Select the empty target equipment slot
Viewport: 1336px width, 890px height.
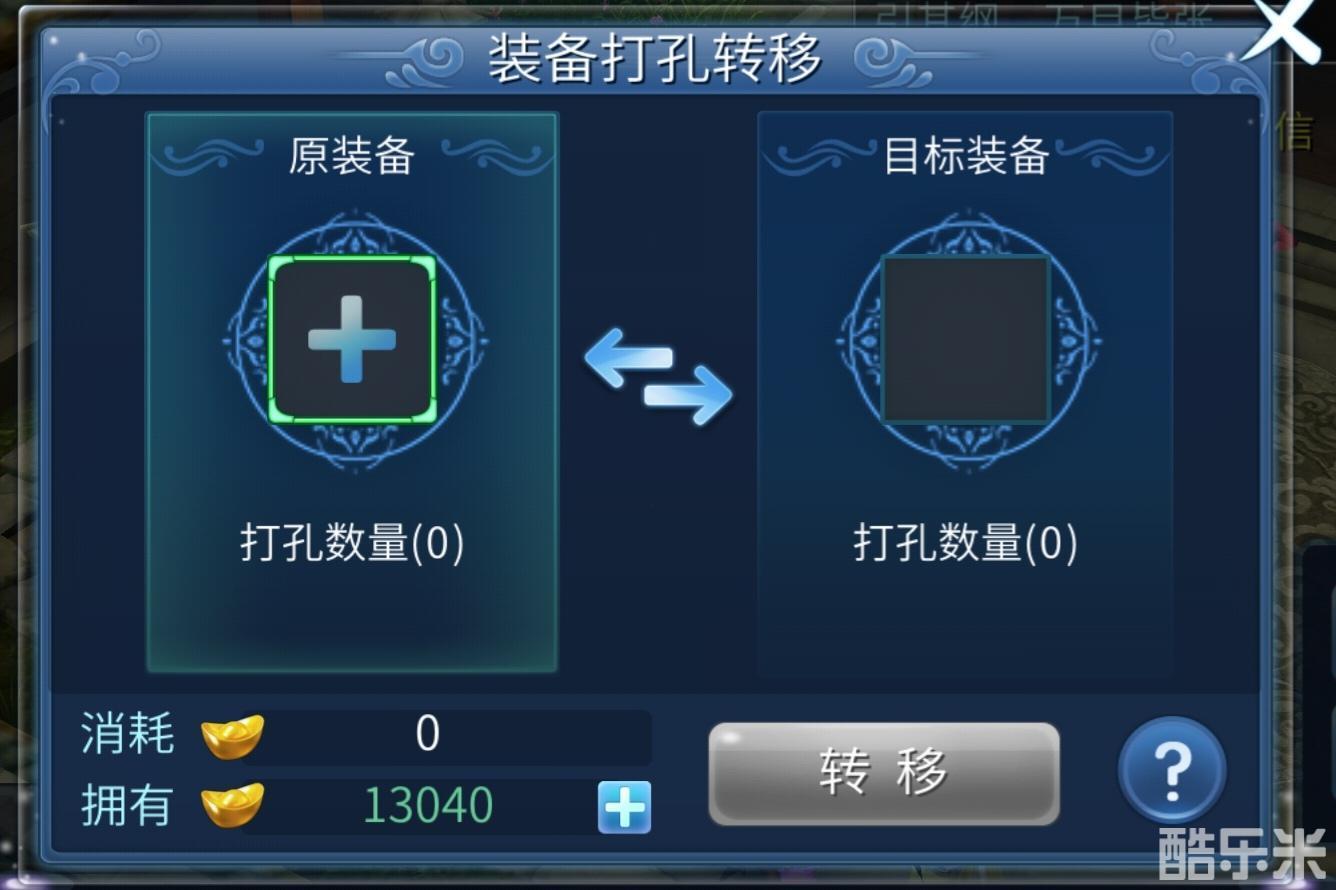tap(966, 339)
